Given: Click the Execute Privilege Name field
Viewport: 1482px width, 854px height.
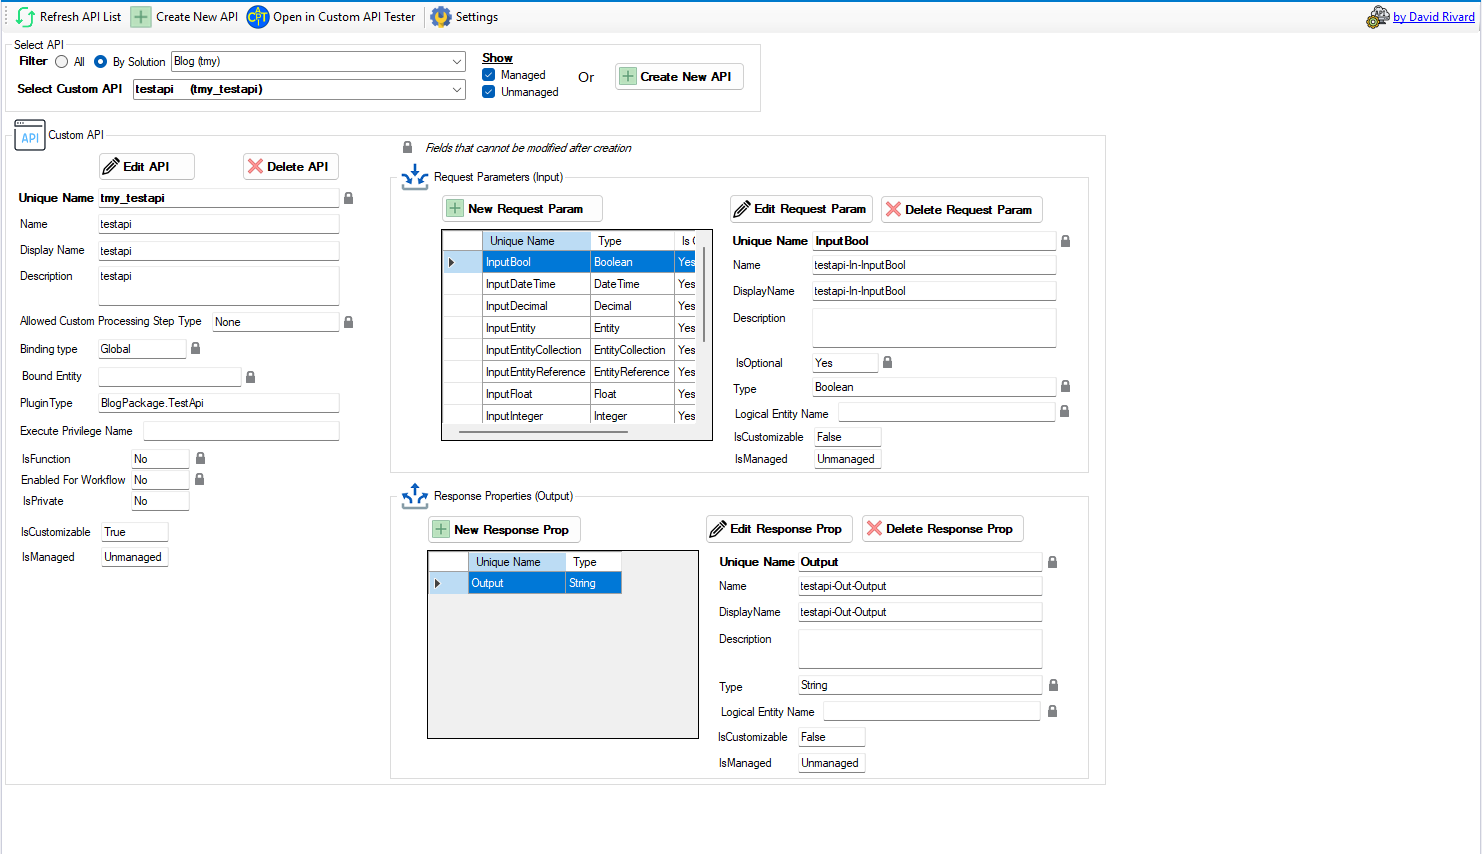Looking at the screenshot, I should pyautogui.click(x=241, y=431).
